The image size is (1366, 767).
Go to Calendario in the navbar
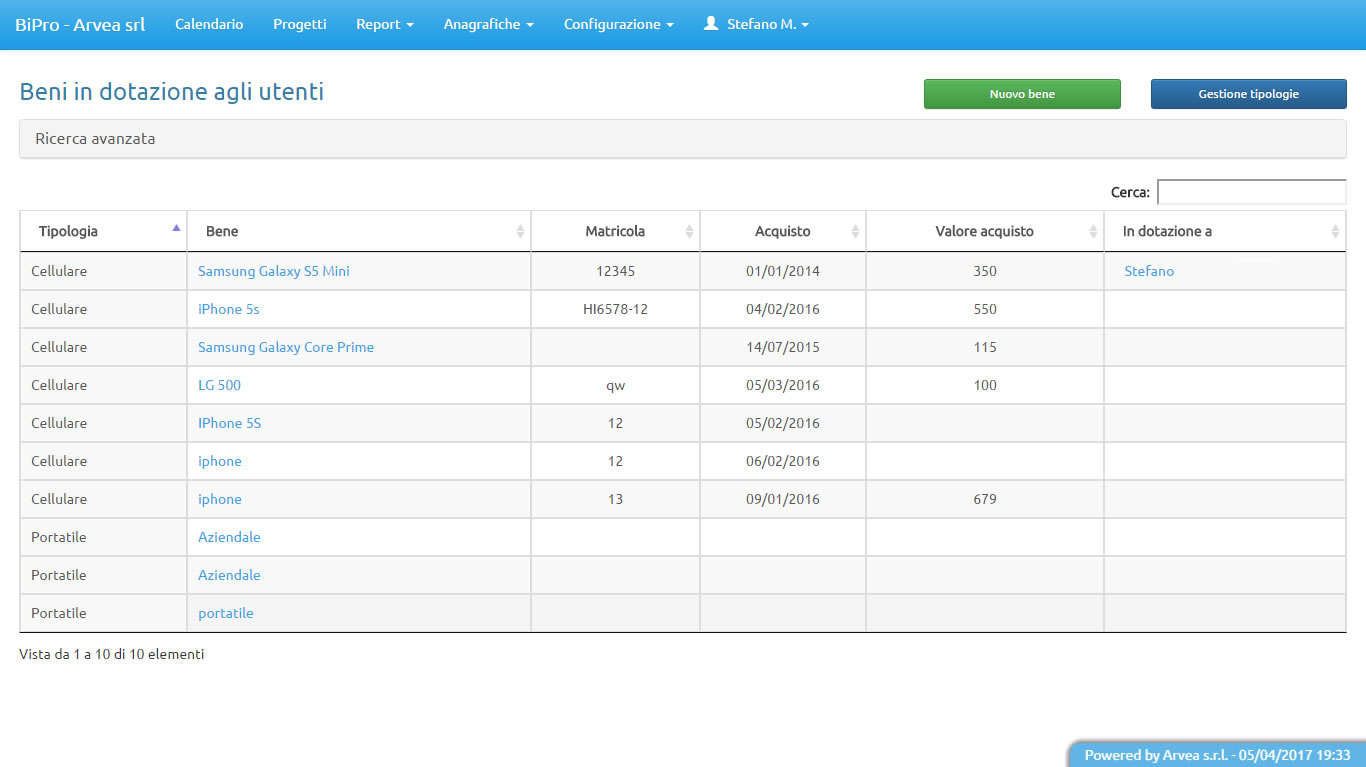[209, 24]
